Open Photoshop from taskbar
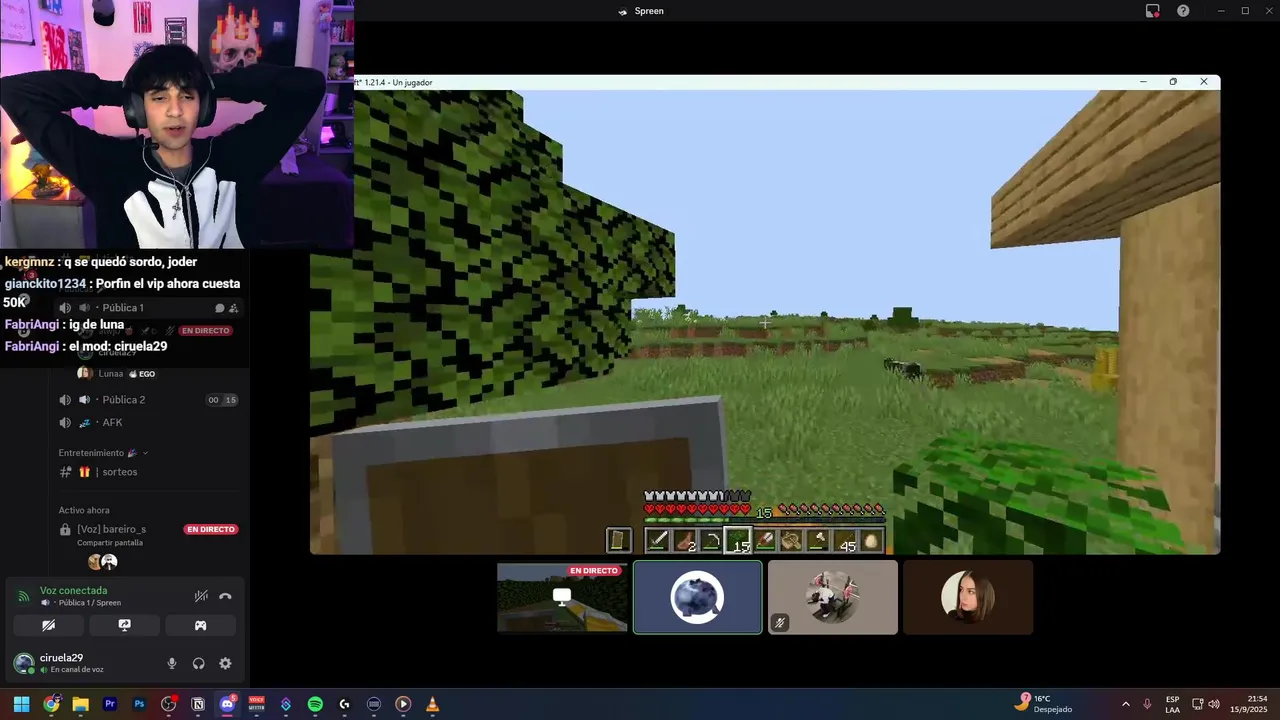The image size is (1280, 720). [139, 704]
